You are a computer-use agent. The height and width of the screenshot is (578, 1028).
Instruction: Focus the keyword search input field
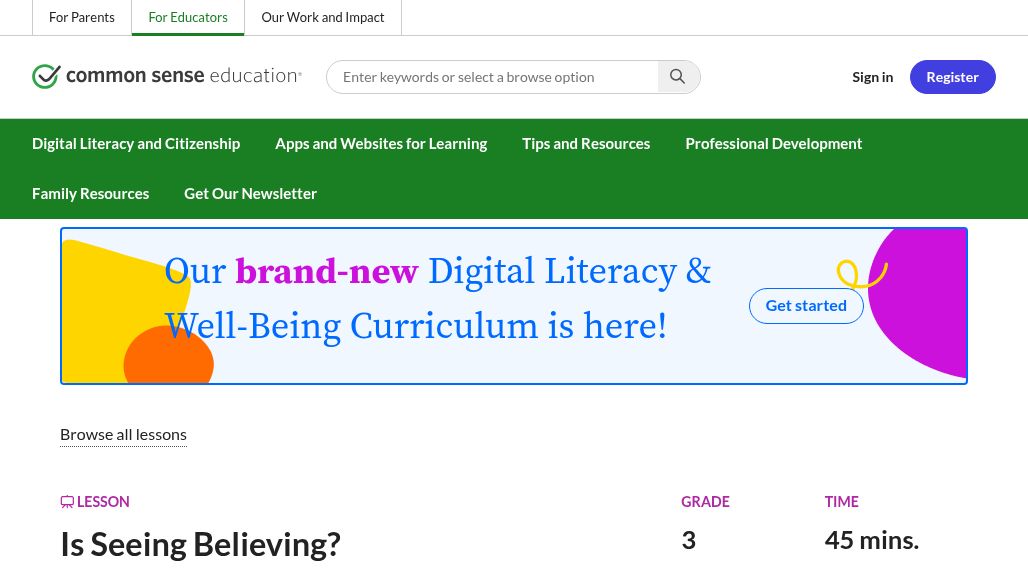point(492,77)
